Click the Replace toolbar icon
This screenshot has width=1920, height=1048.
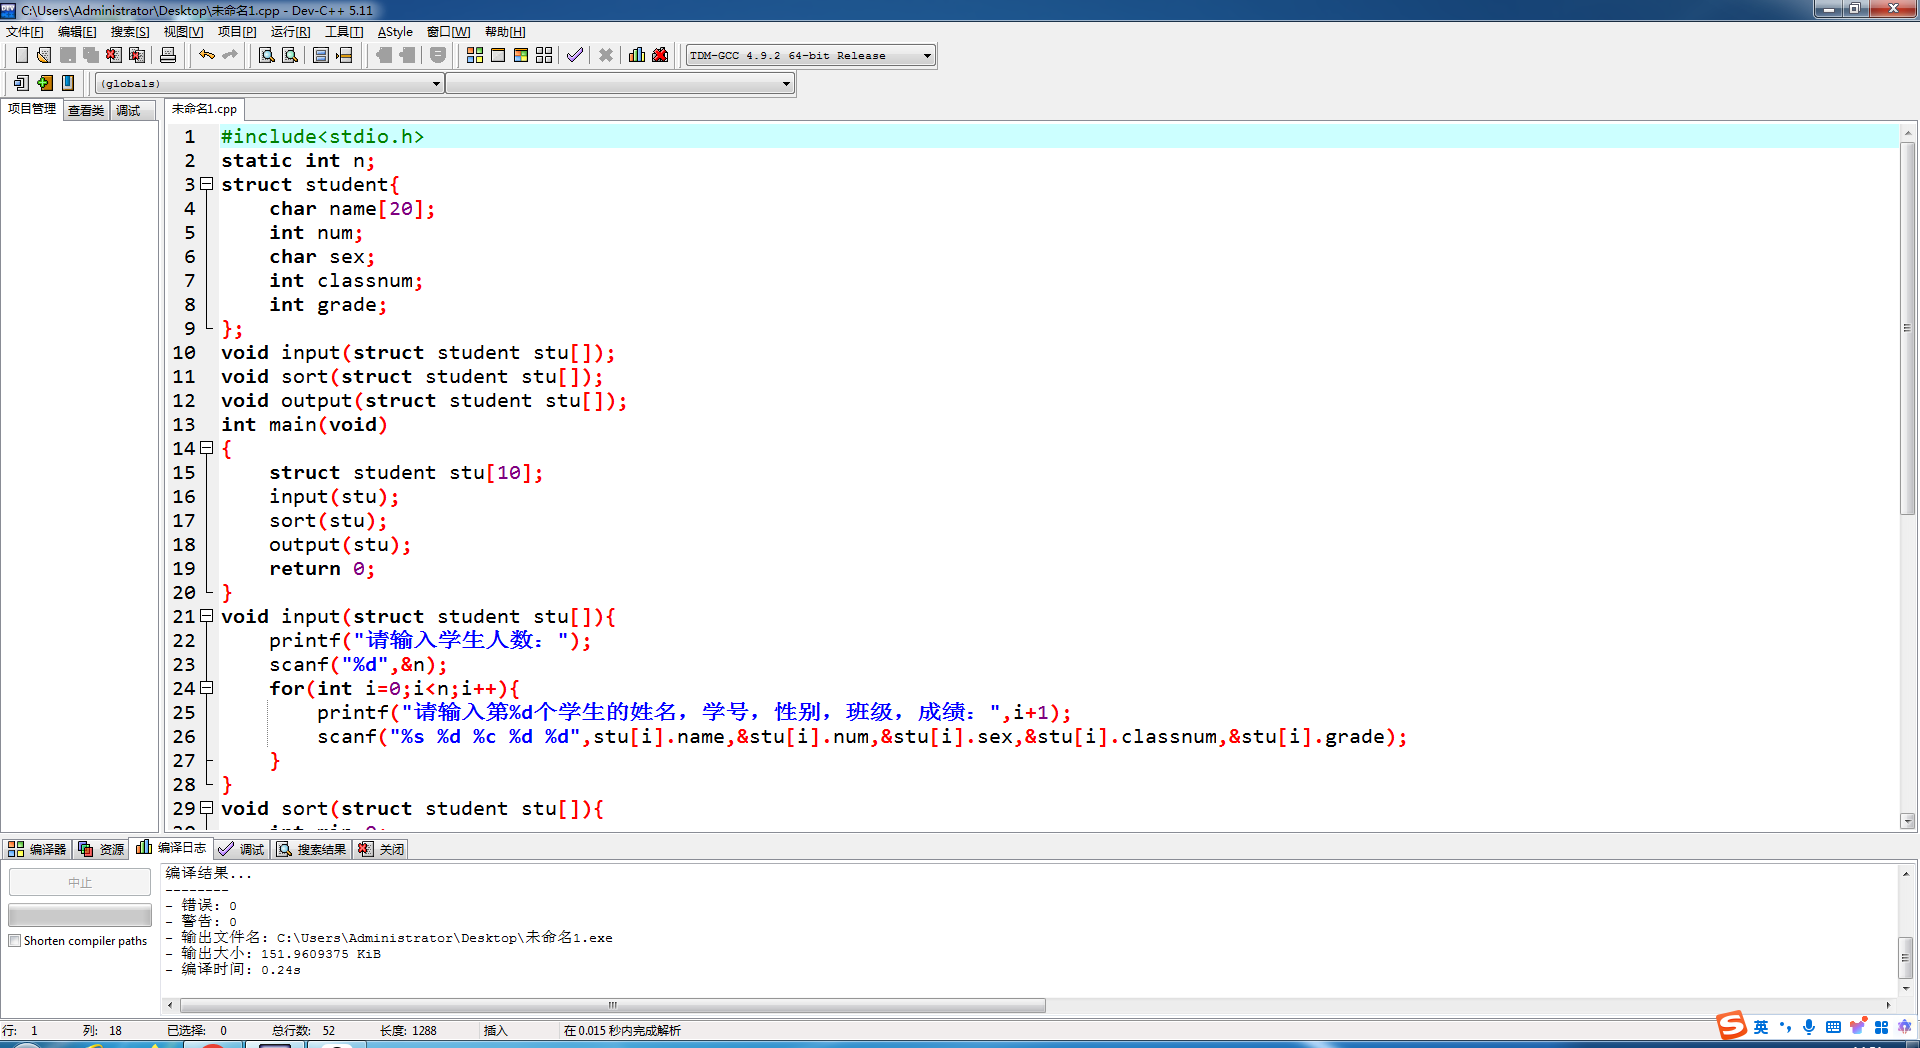[x=290, y=55]
